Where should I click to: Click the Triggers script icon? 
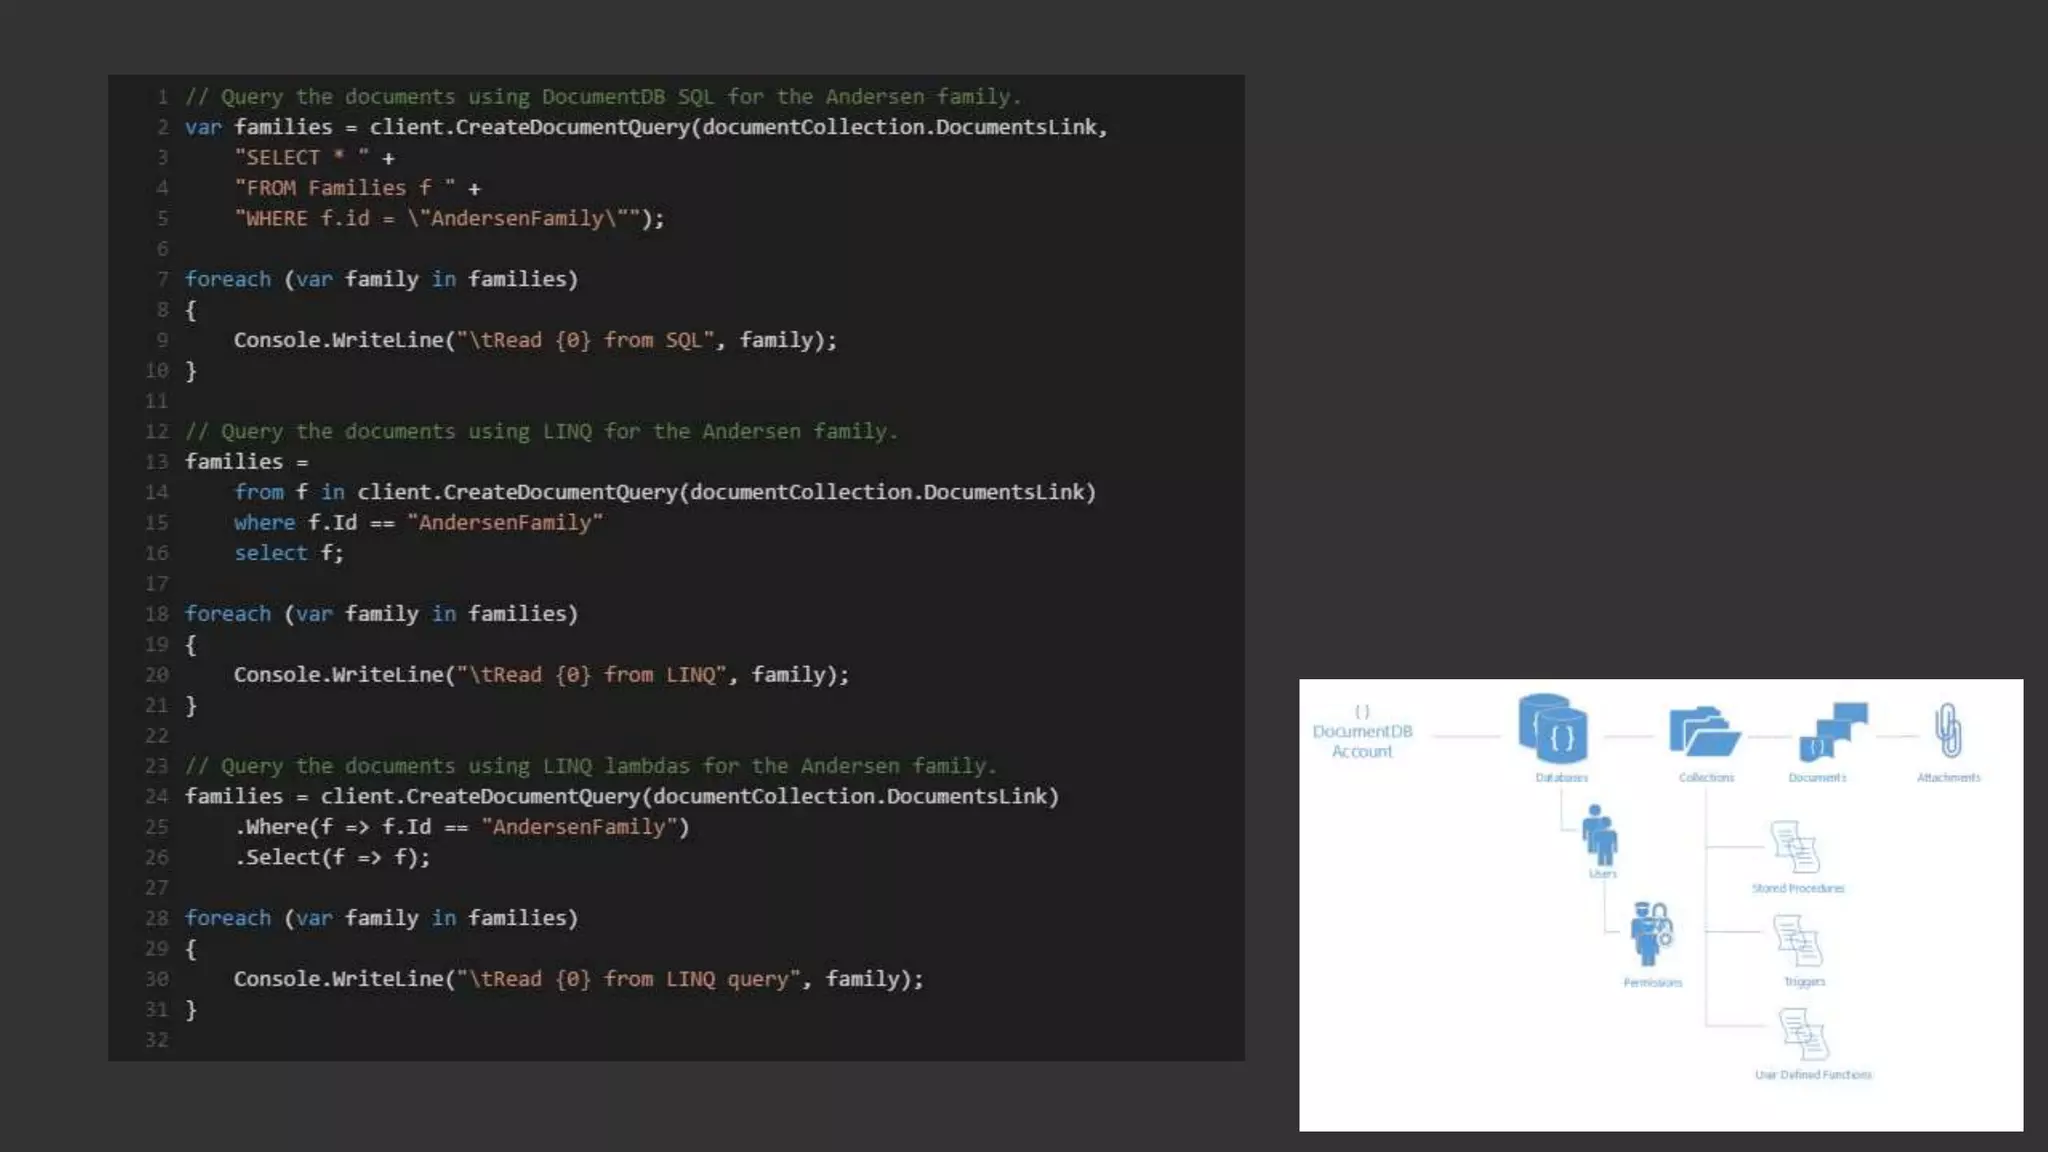[x=1798, y=940]
